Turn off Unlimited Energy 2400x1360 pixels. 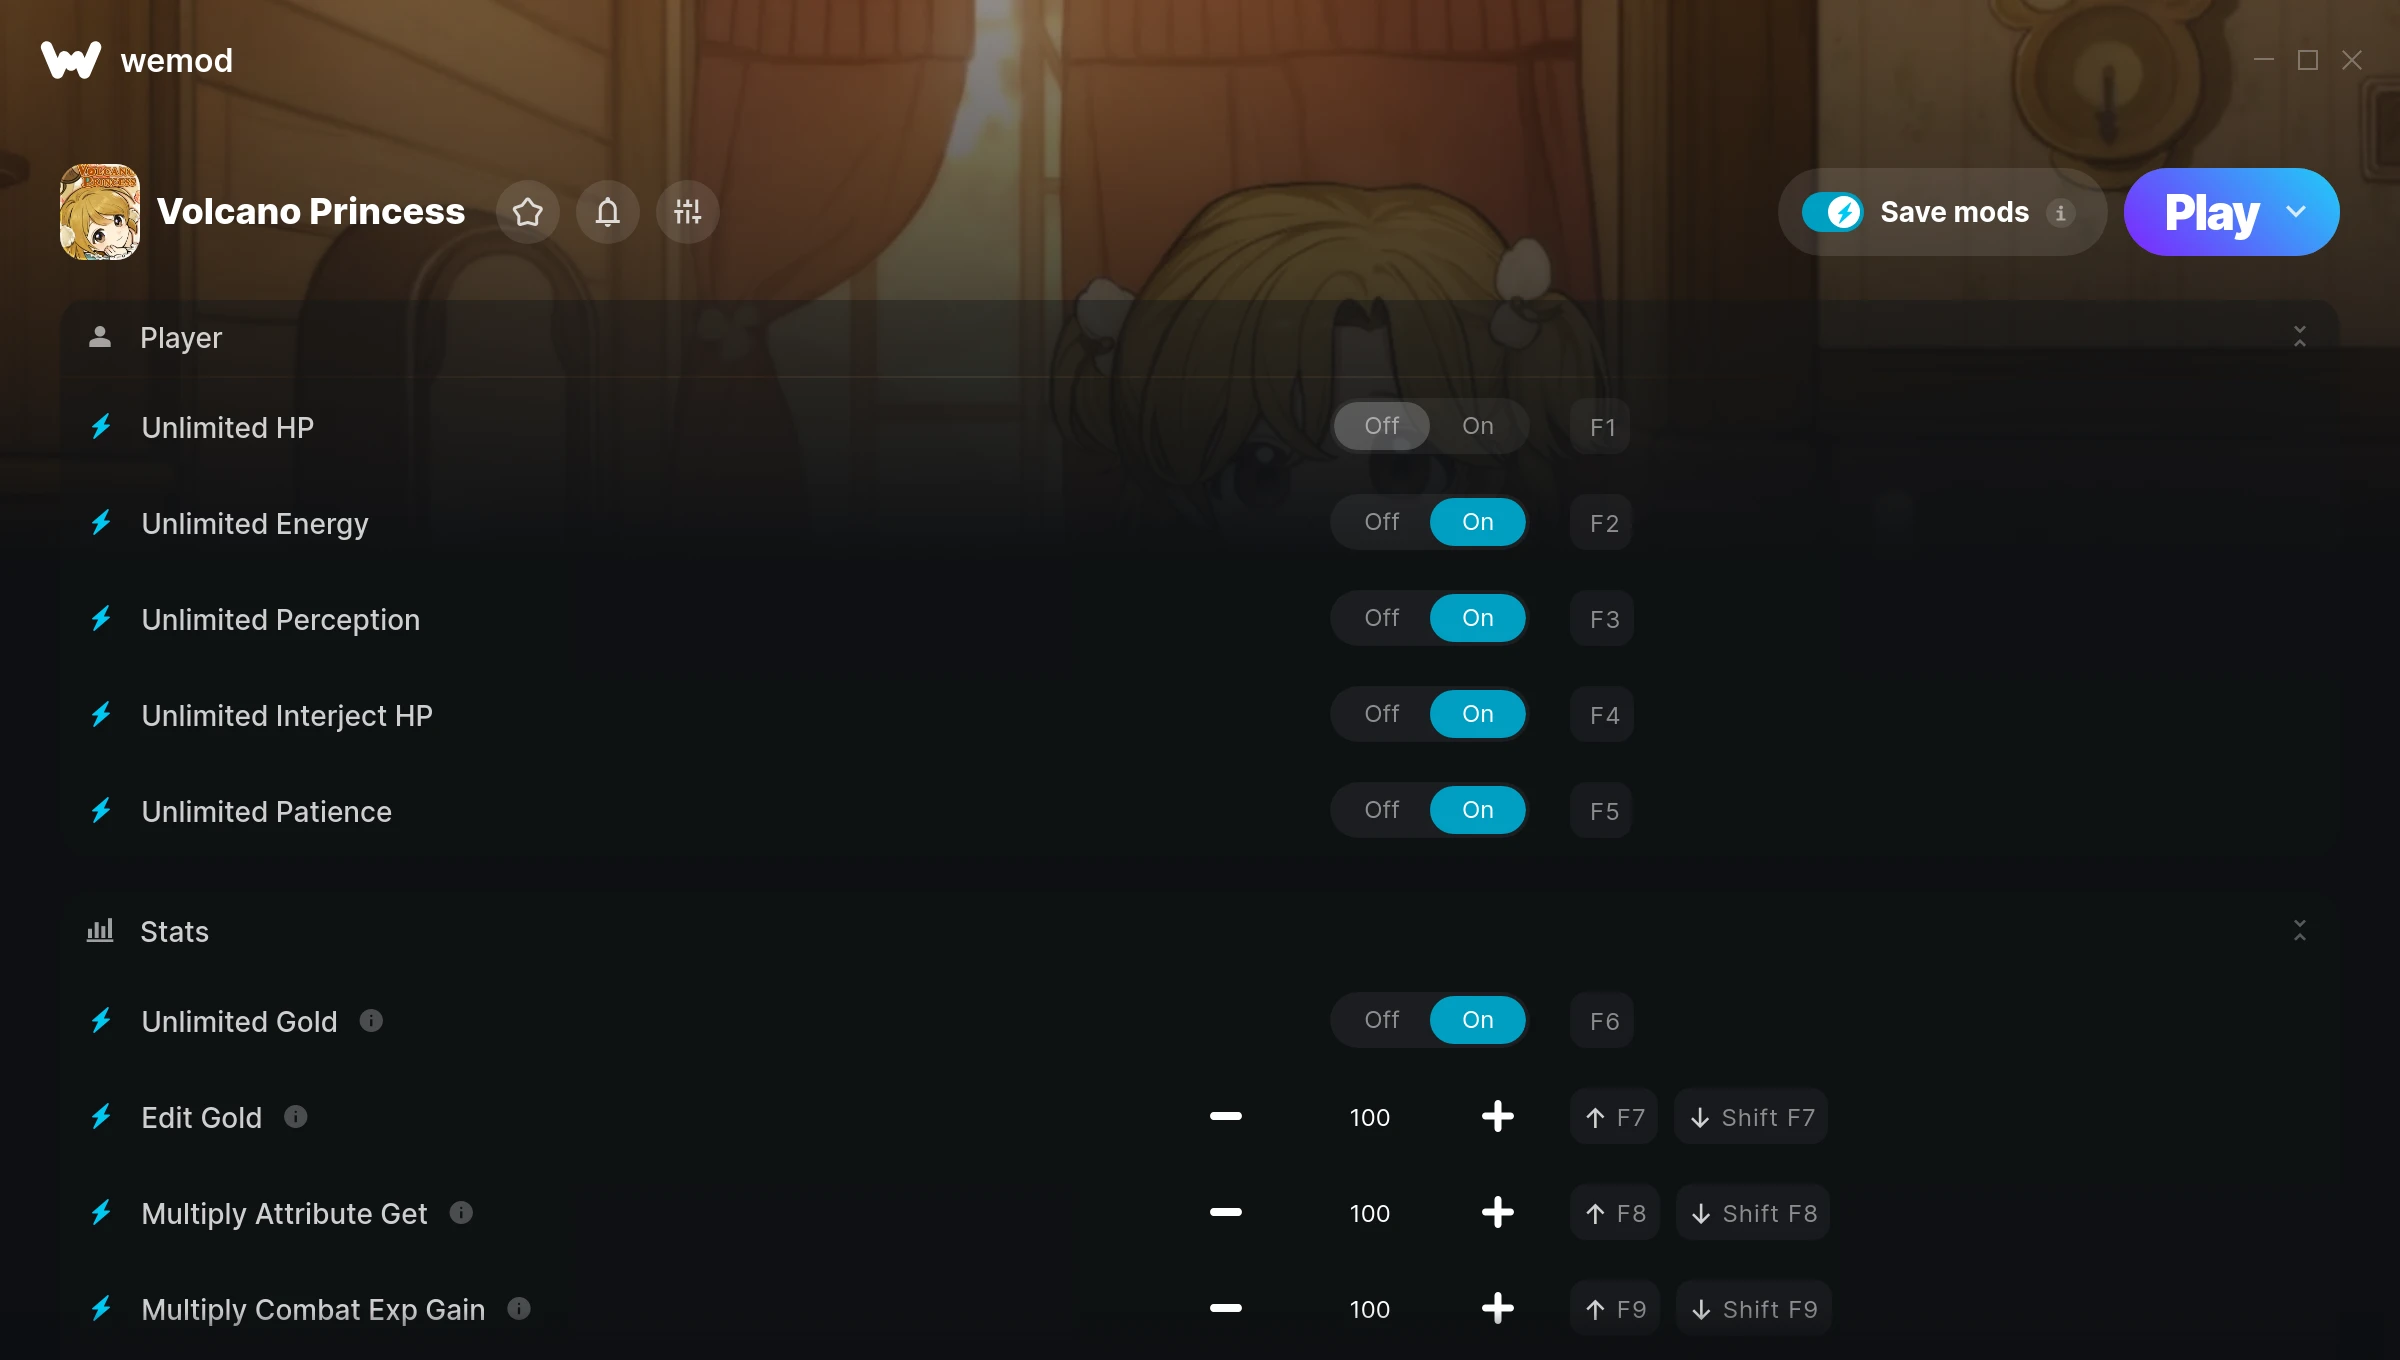click(x=1382, y=522)
